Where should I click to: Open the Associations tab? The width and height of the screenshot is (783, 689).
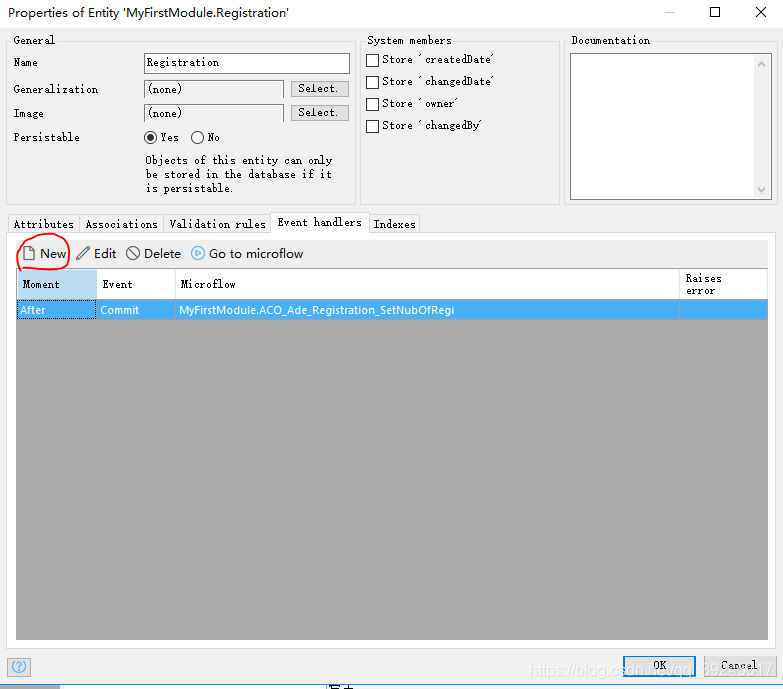coord(121,224)
